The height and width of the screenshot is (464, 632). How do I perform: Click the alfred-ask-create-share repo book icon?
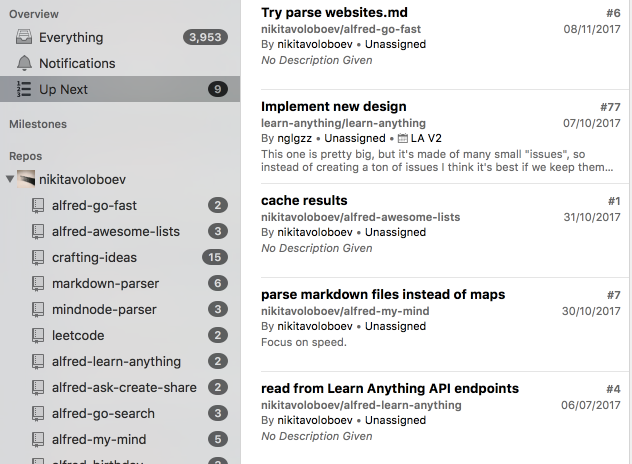[38, 387]
